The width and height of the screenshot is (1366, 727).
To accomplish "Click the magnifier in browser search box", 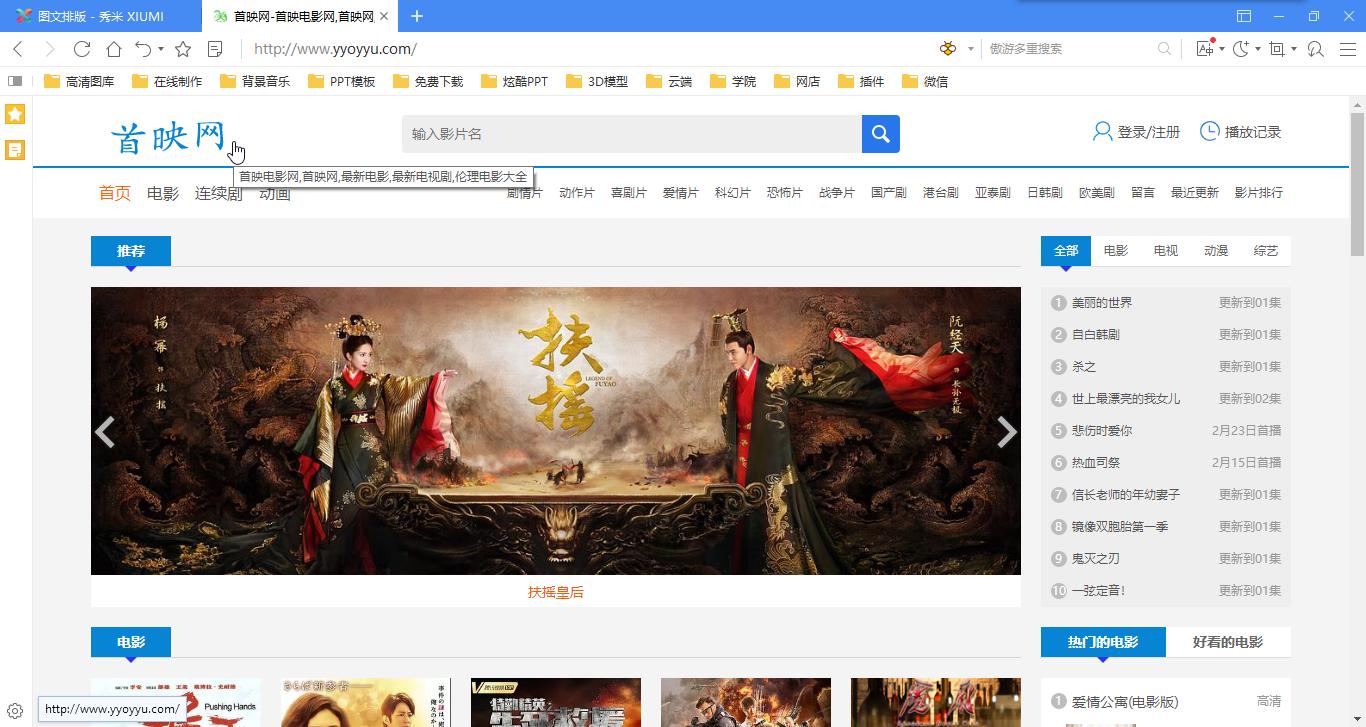I will coord(1164,49).
